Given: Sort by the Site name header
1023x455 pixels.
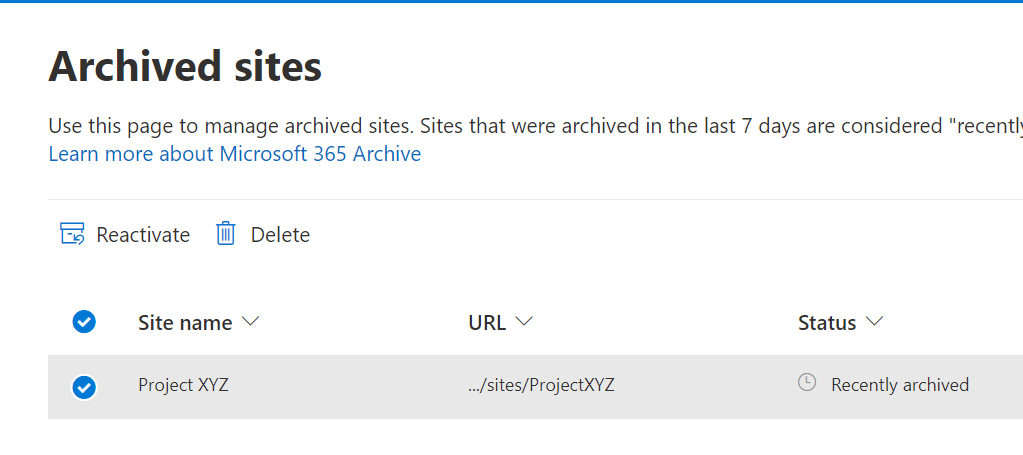Looking at the screenshot, I should [185, 323].
